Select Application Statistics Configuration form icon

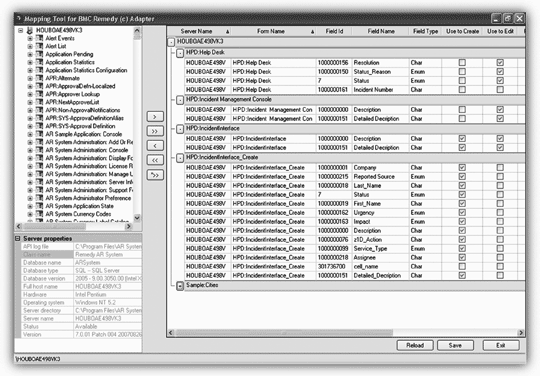(40, 70)
